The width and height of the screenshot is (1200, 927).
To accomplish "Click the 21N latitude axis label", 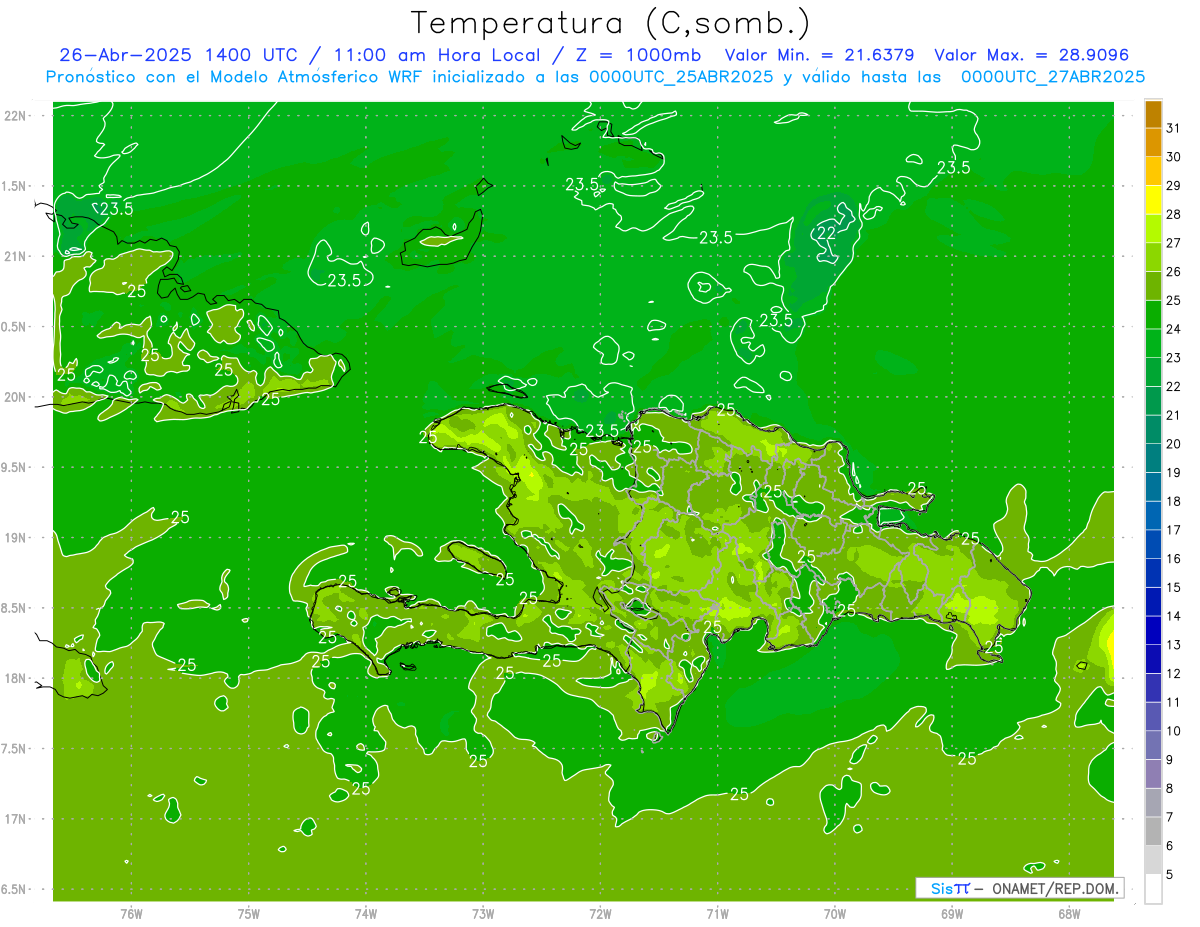I will tap(15, 257).
